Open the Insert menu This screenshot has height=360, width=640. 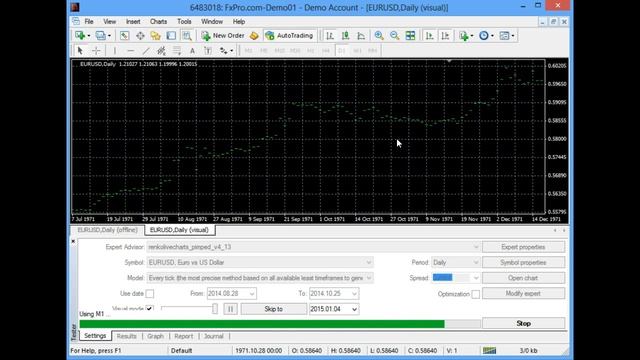(x=133, y=22)
